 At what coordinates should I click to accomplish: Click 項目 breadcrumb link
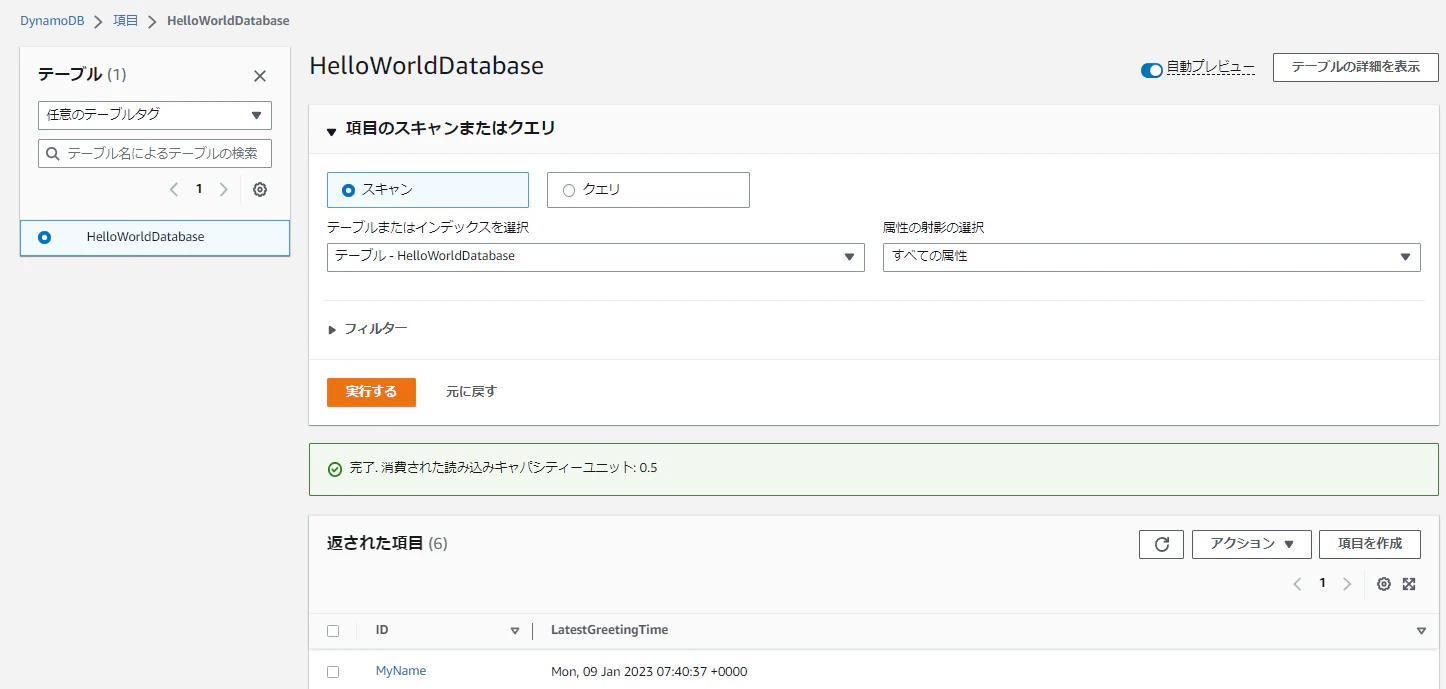(x=126, y=21)
